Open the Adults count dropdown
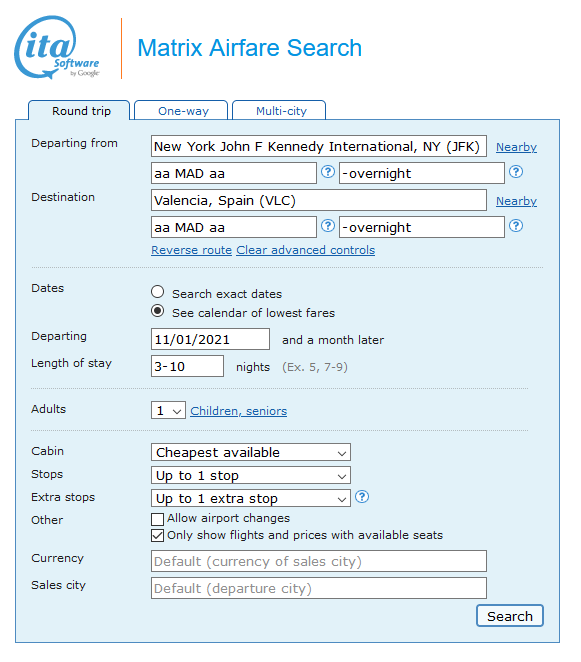The image size is (581, 662). point(168,410)
